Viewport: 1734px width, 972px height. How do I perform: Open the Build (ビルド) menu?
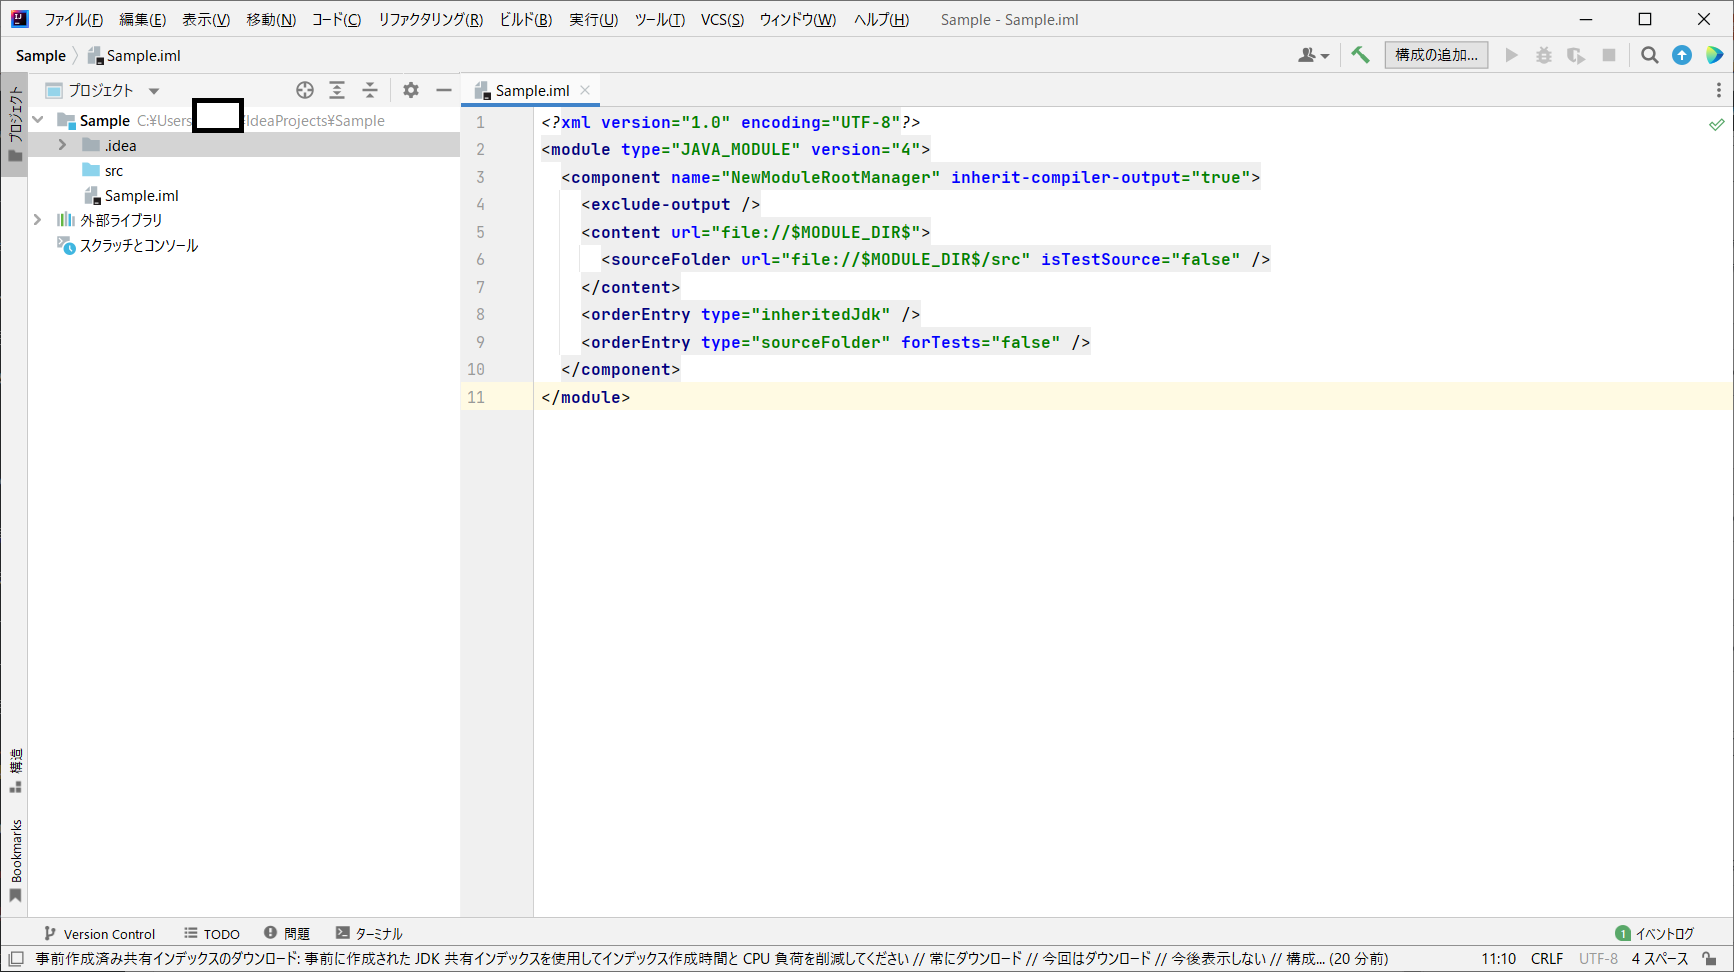(x=525, y=19)
